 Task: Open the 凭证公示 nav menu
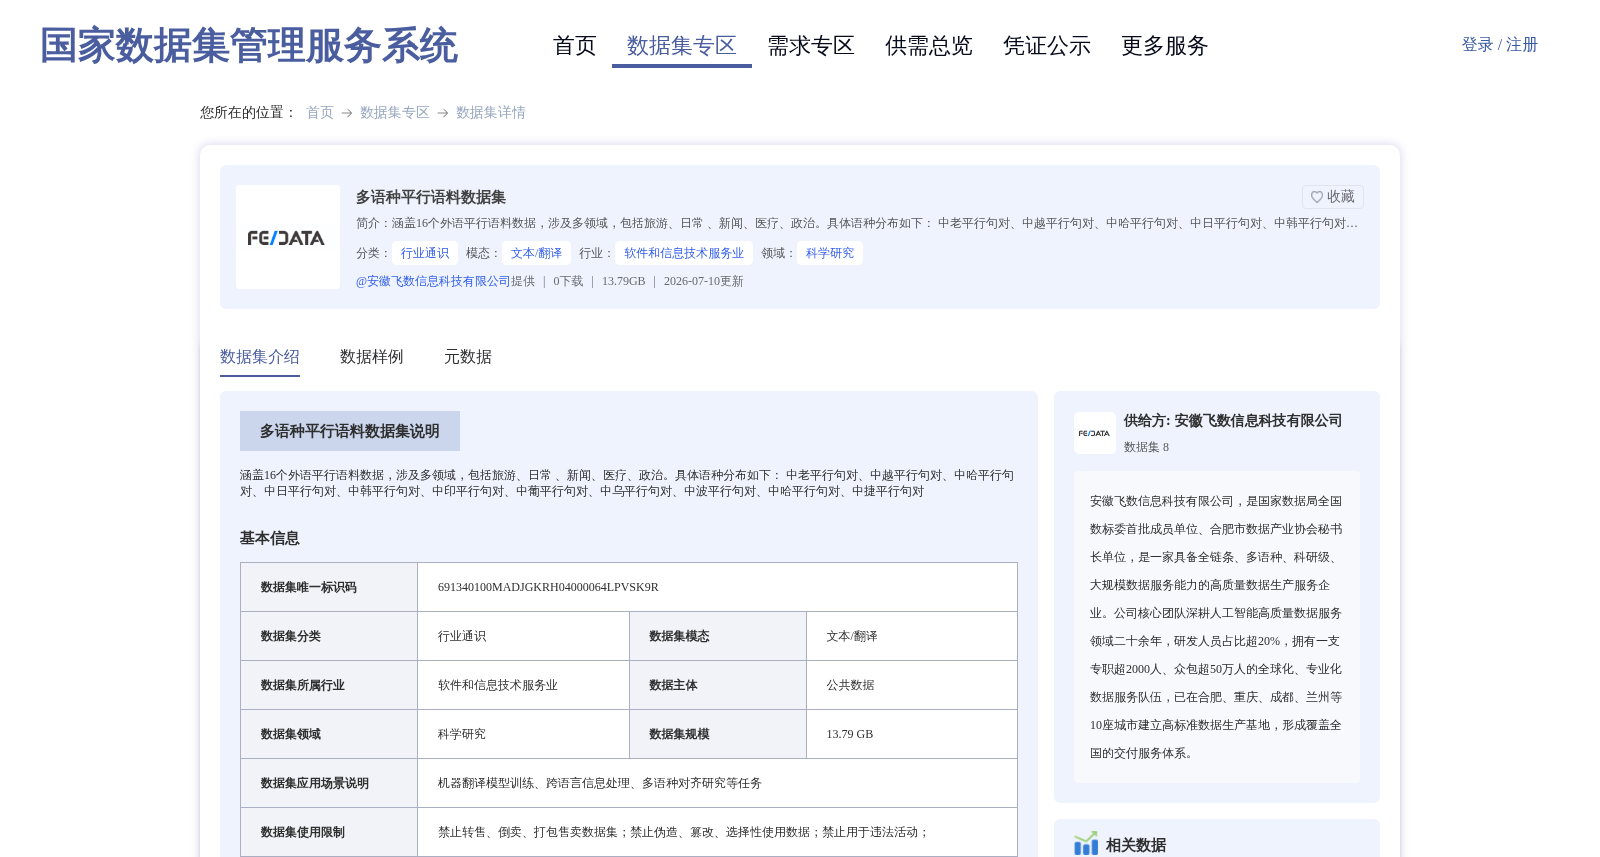coord(1047,46)
